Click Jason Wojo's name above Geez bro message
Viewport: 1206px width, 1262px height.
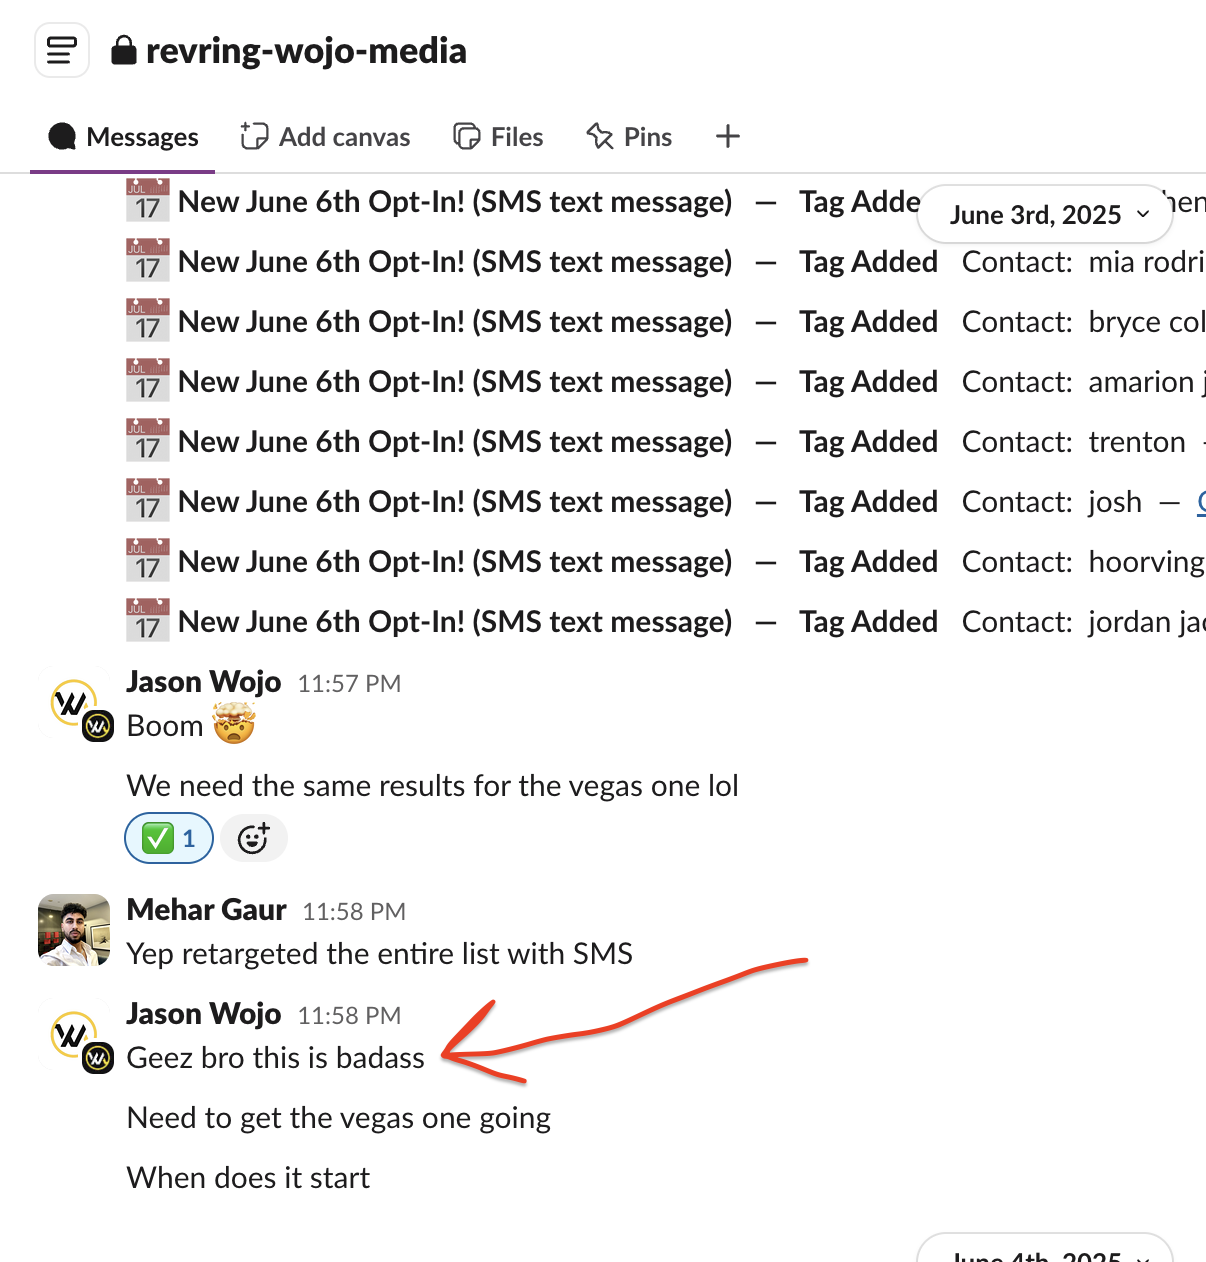(203, 1013)
